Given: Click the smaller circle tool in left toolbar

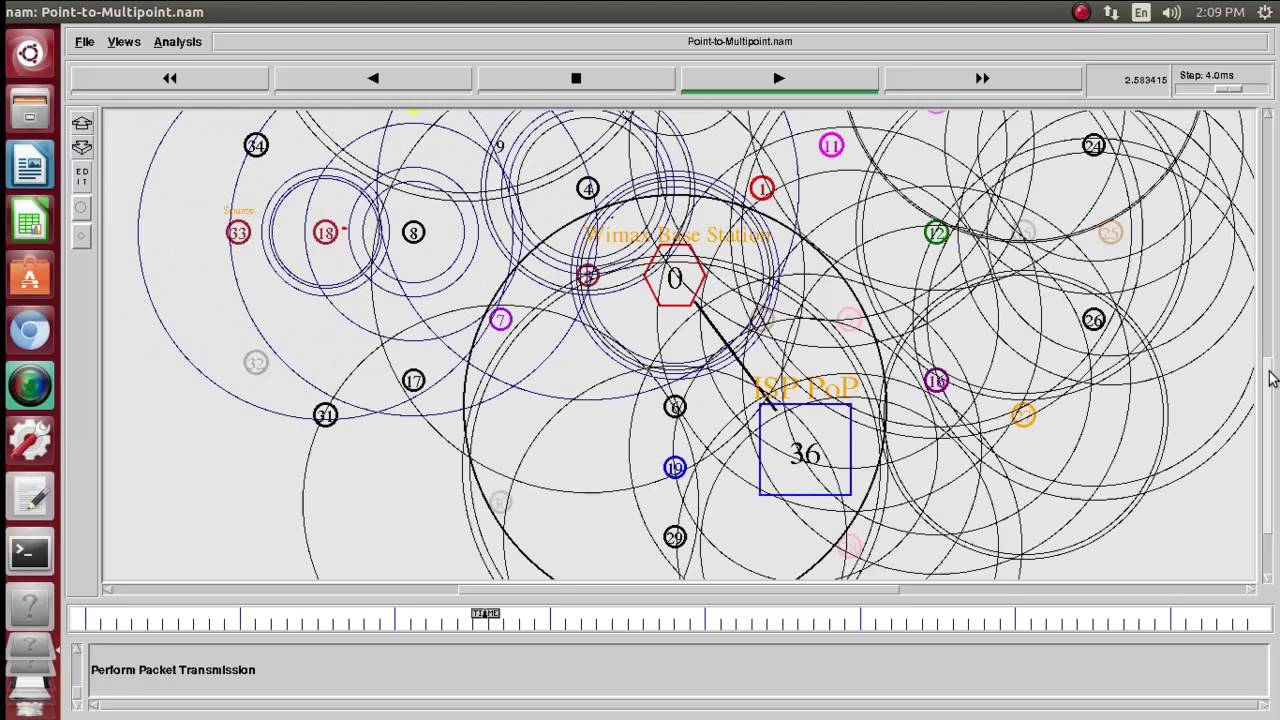Looking at the screenshot, I should (x=82, y=237).
